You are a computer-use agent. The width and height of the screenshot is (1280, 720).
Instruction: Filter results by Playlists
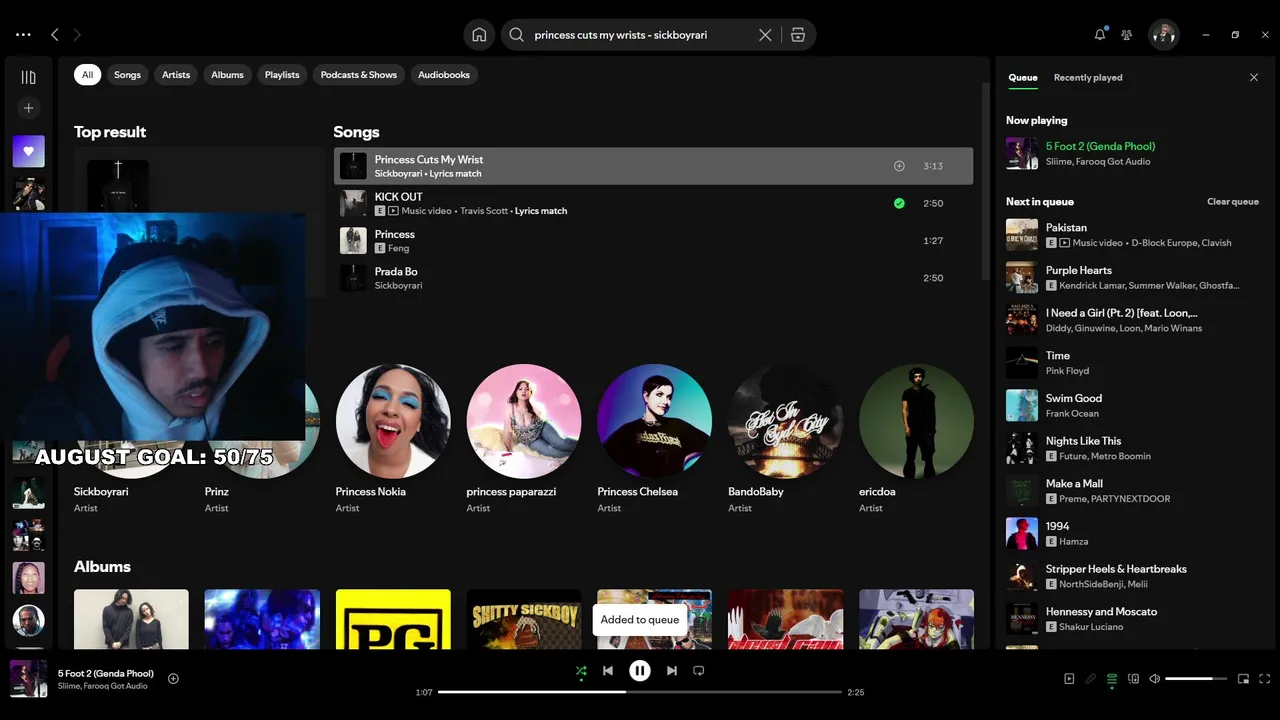[x=282, y=75]
